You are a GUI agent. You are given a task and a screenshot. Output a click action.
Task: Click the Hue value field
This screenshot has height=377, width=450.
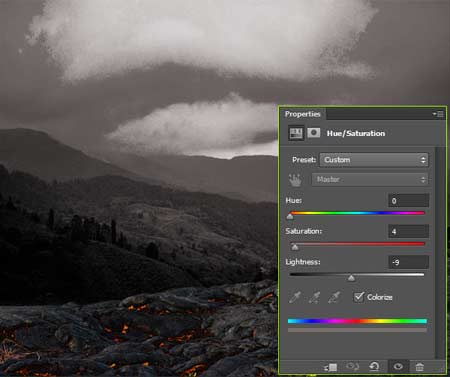409,201
